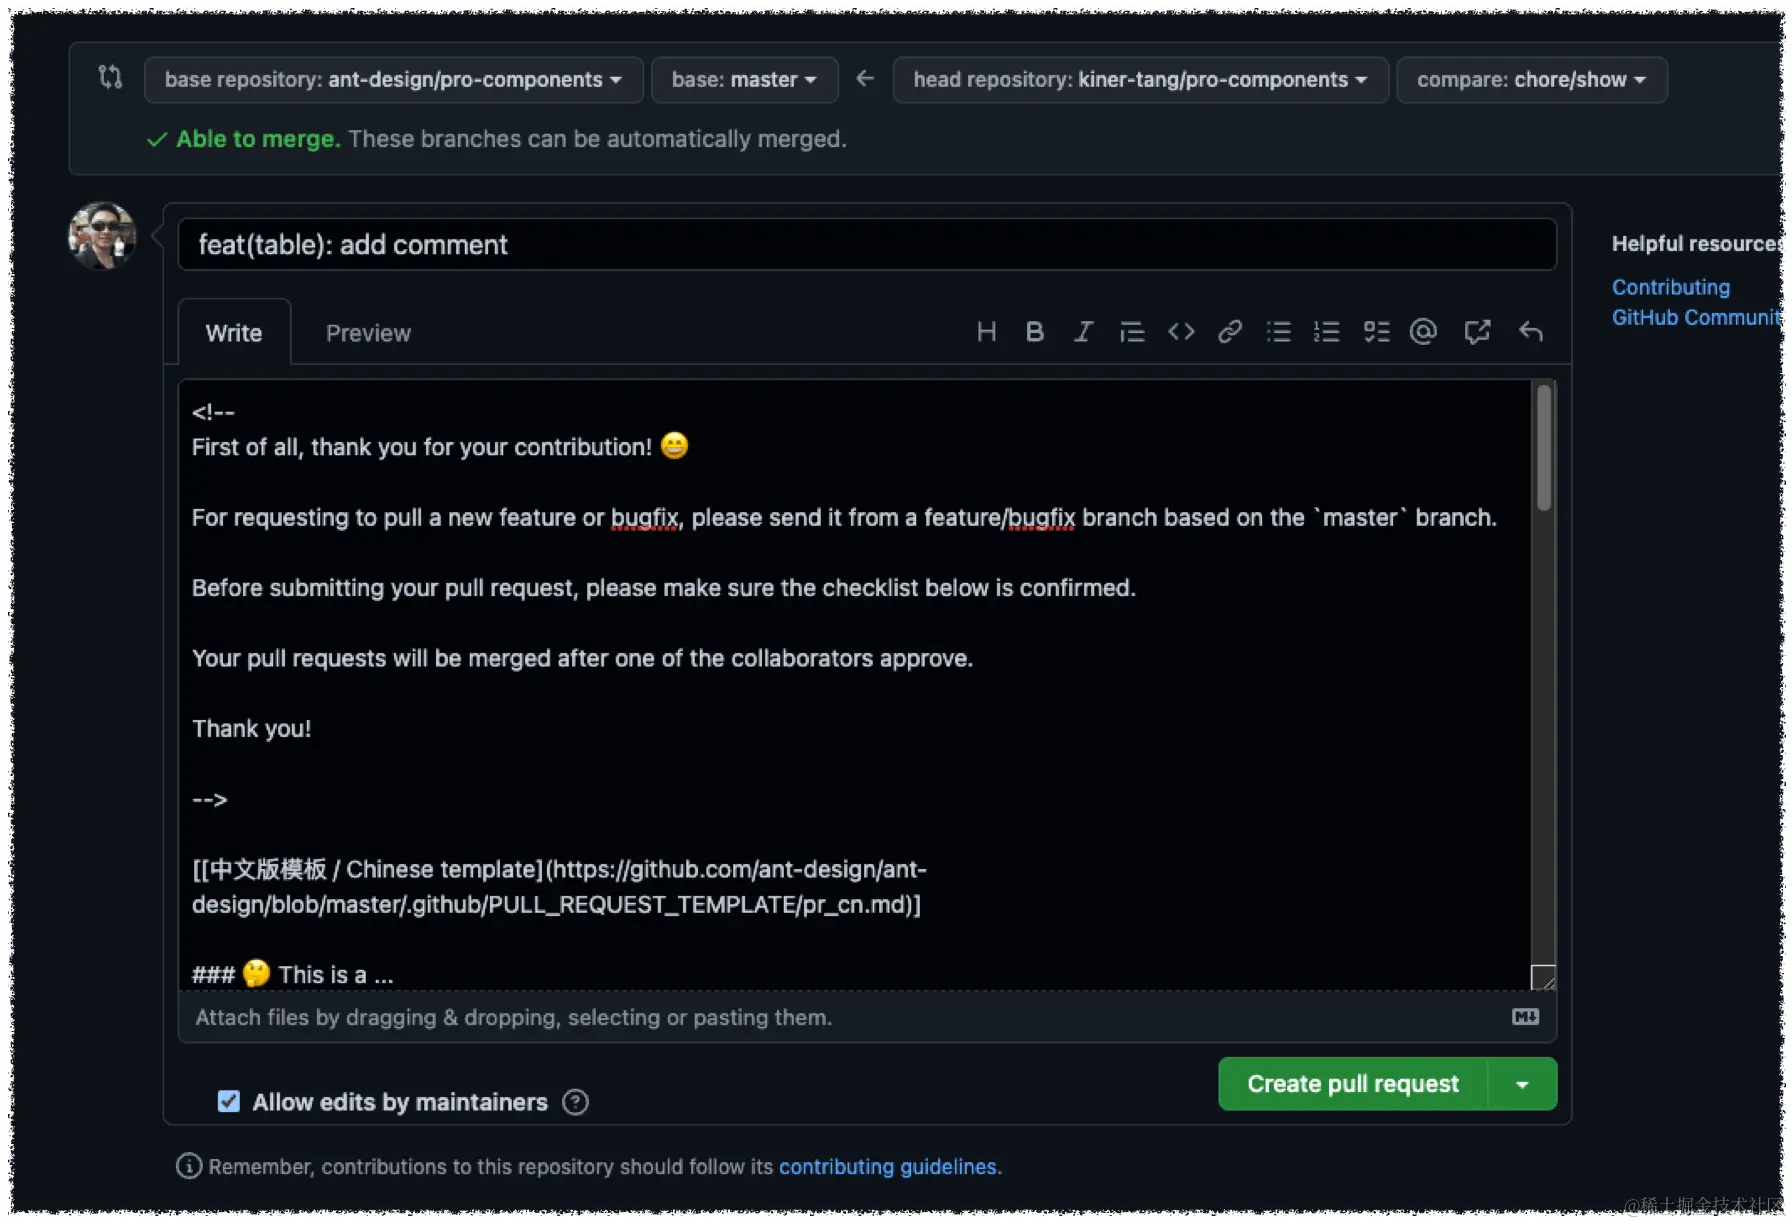Click the Helpful resources heading
1792x1224 pixels.
(1696, 243)
